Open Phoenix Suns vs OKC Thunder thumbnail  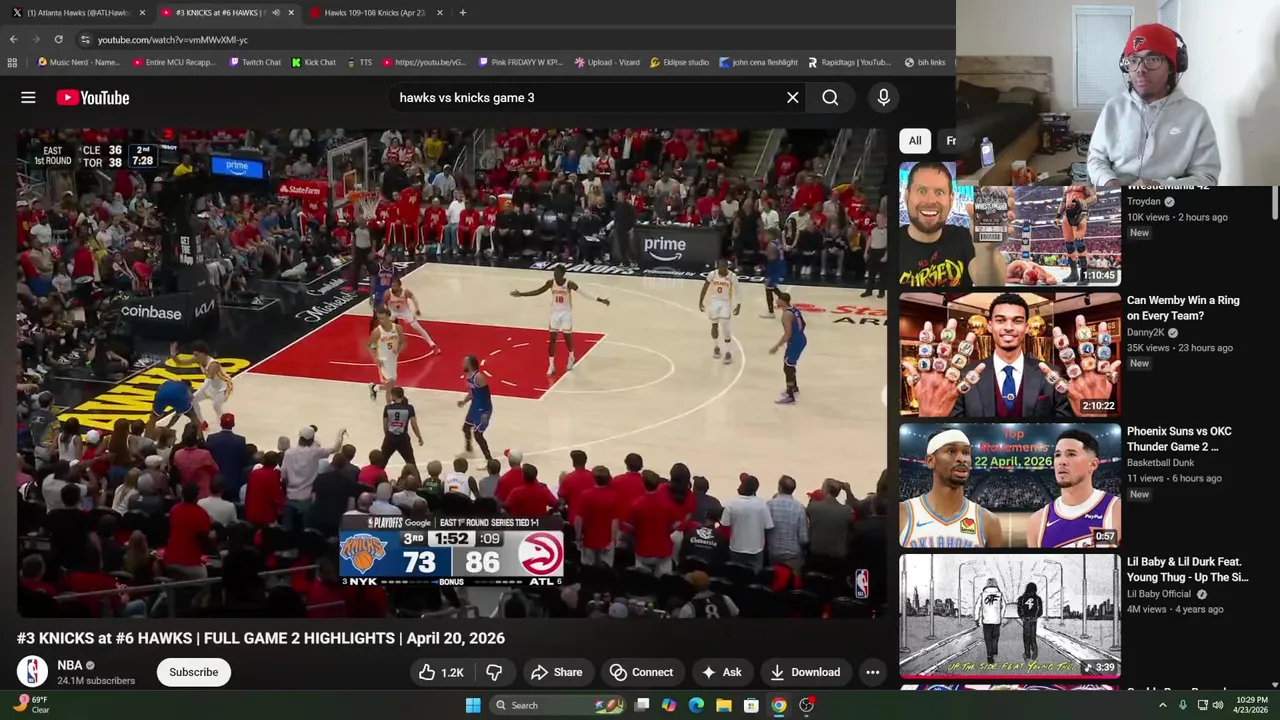pyautogui.click(x=1010, y=485)
